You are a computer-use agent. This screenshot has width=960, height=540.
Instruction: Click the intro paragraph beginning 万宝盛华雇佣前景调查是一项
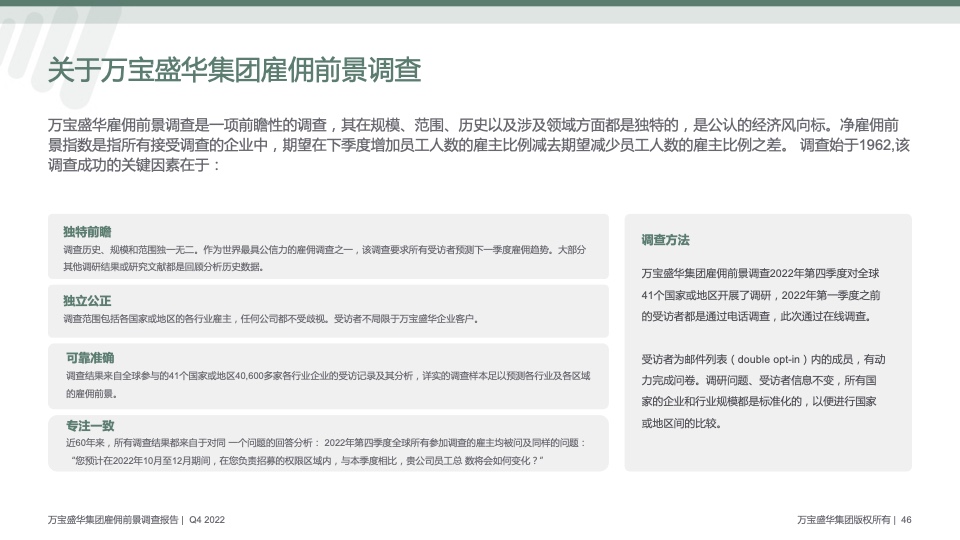click(x=478, y=145)
